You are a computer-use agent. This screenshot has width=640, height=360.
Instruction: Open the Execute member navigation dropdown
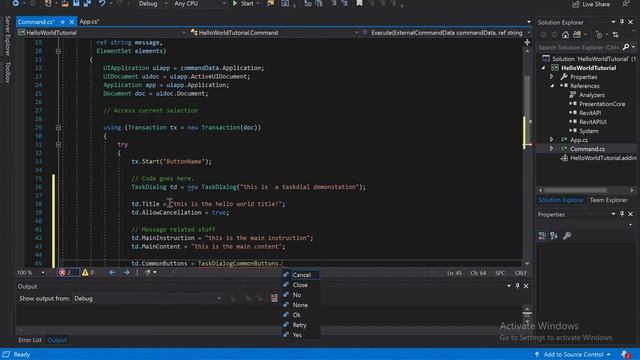(x=447, y=33)
